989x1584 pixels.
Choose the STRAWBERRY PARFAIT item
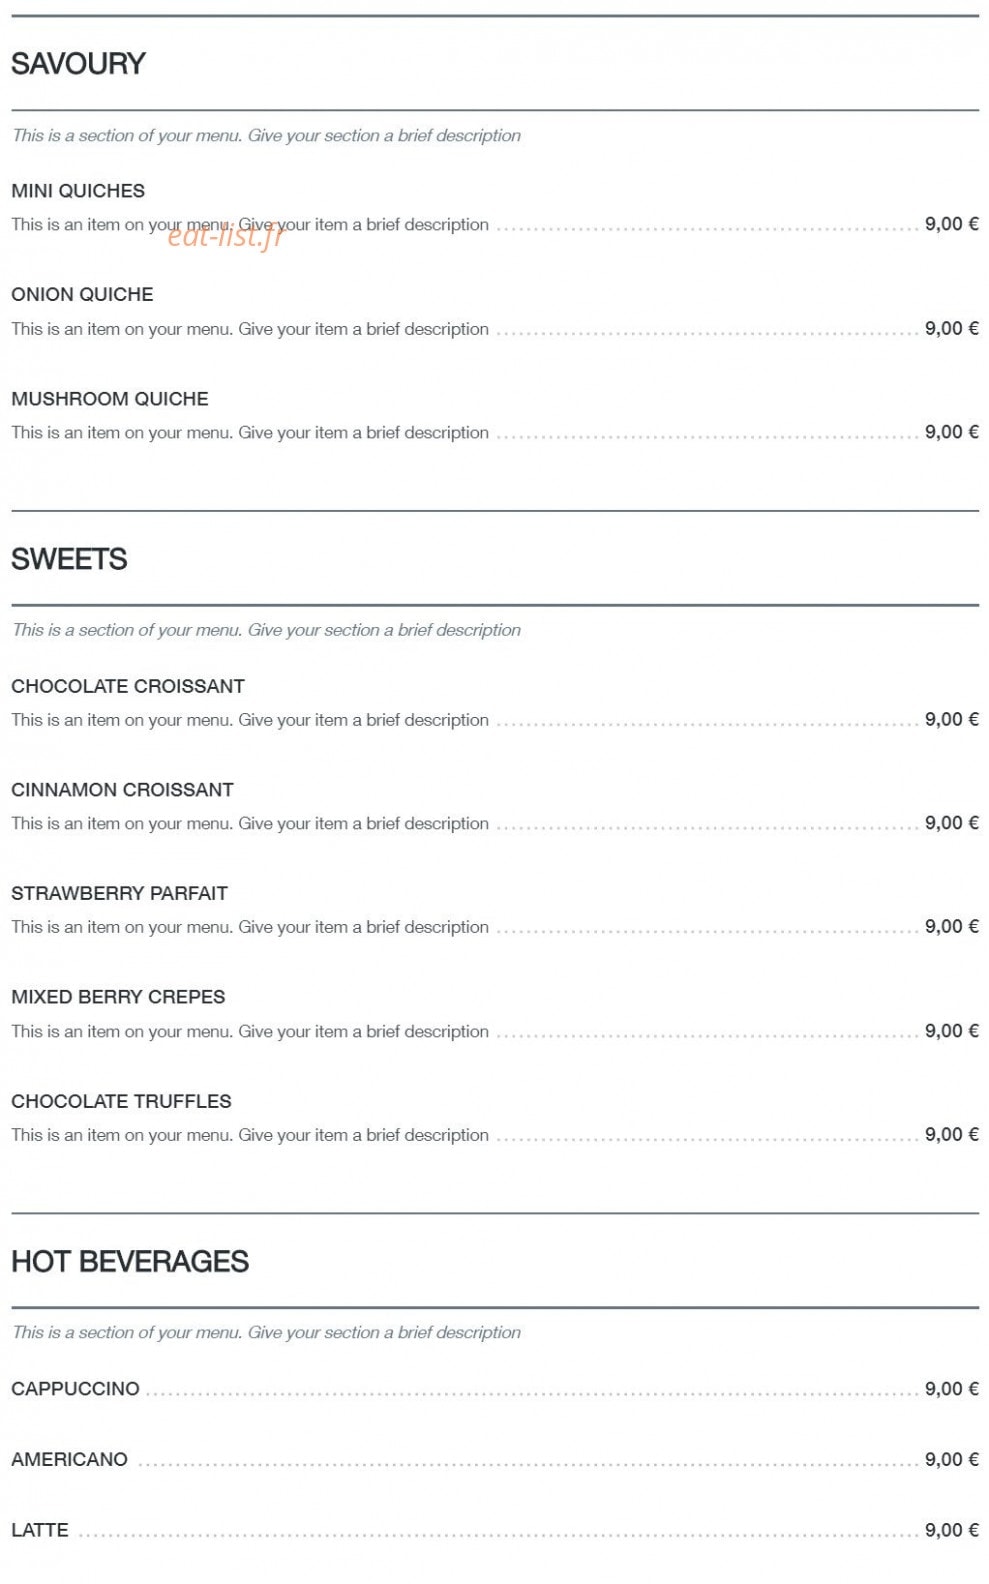[x=119, y=893]
